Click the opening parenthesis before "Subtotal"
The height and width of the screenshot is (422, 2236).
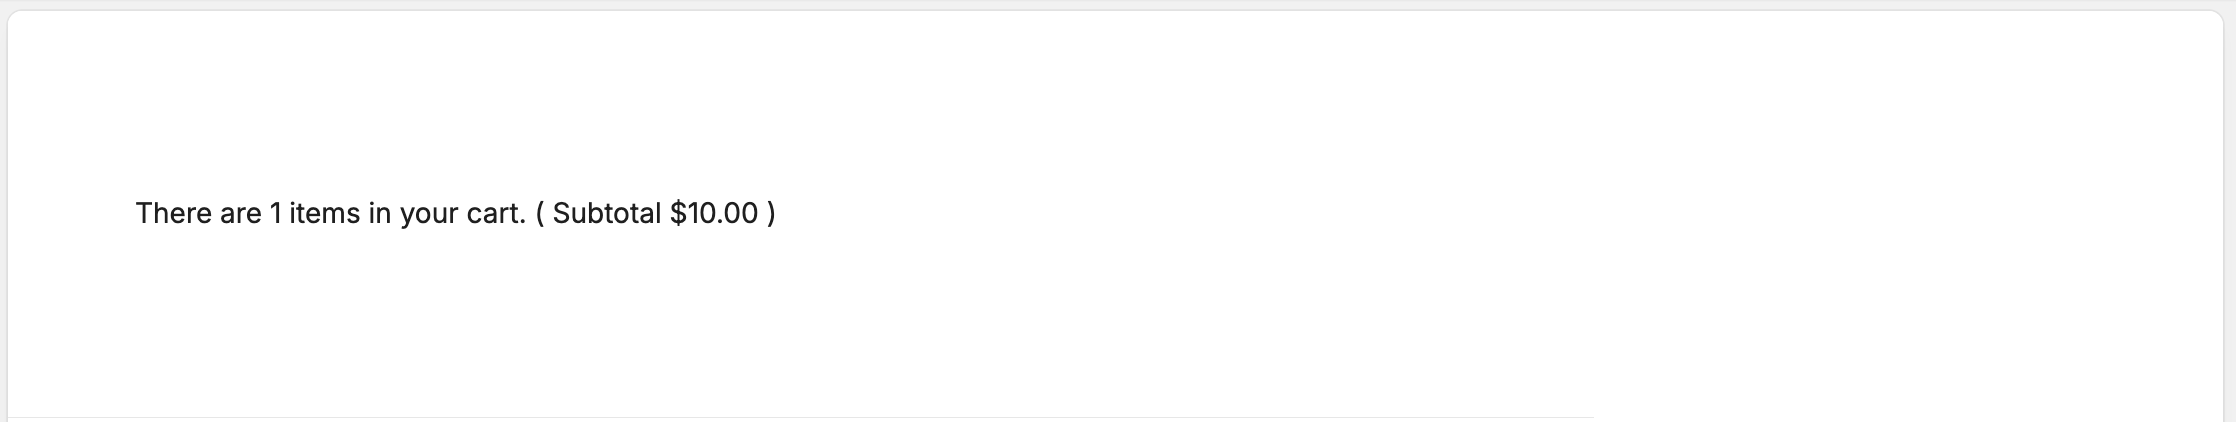click(x=540, y=213)
